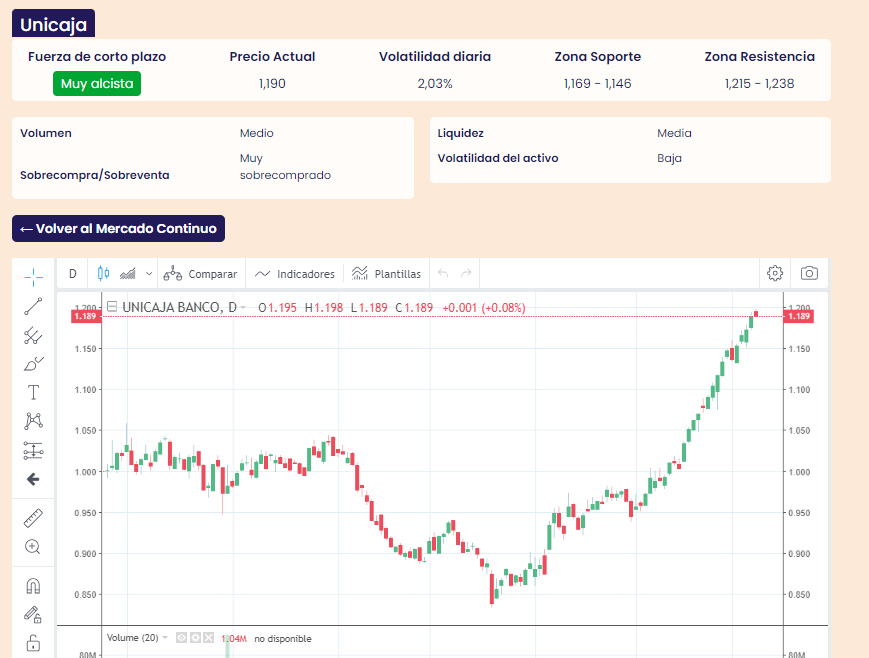Select the area chart style icon

128,273
